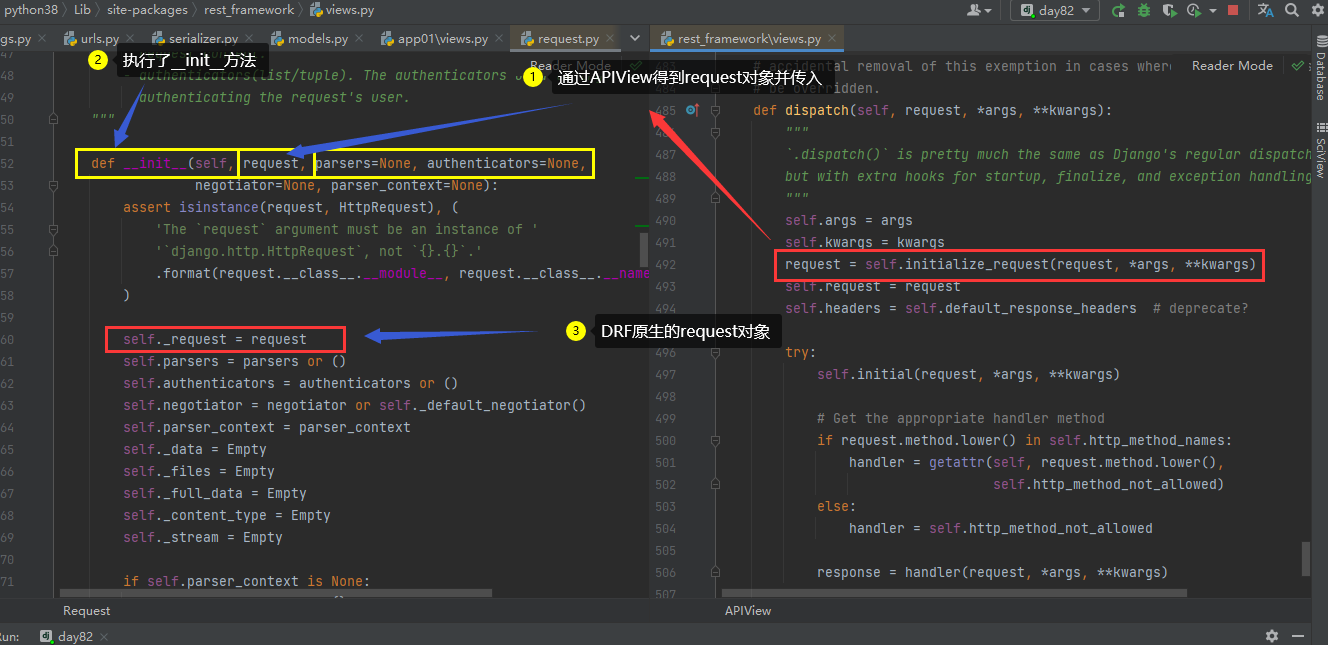Toggle Reader Mode in rest_framework\views.py

pyautogui.click(x=1232, y=65)
